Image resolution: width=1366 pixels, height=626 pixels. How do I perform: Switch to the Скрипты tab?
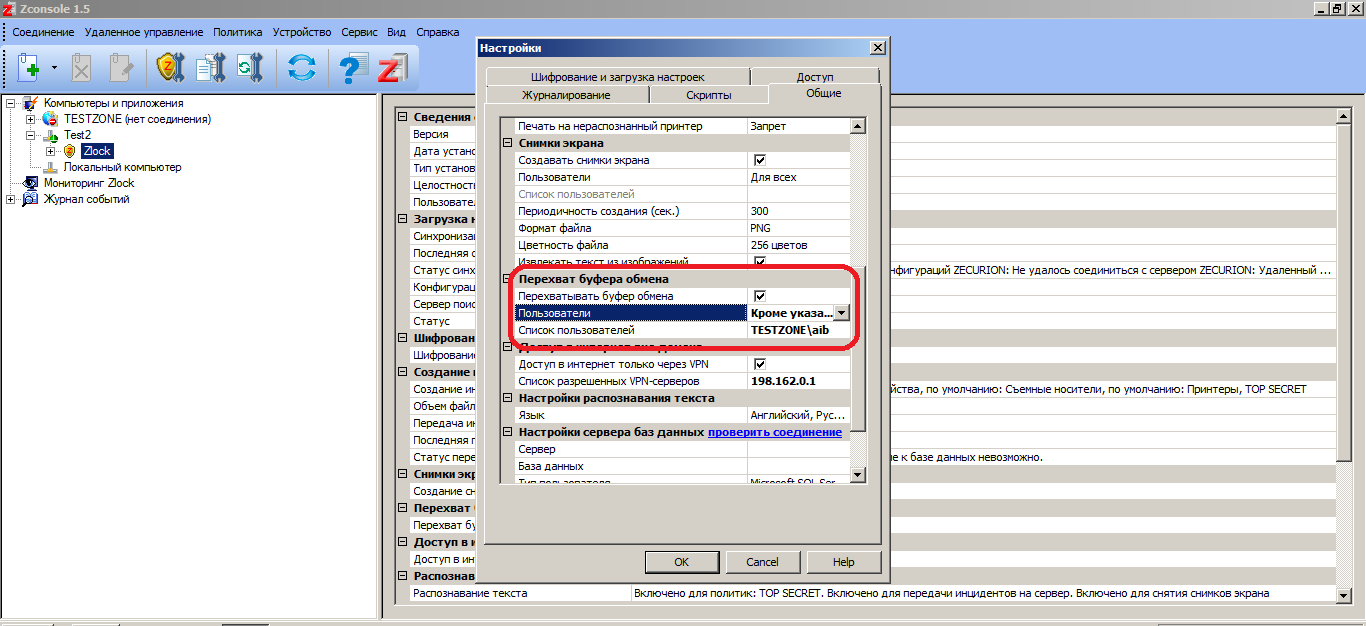(x=709, y=95)
